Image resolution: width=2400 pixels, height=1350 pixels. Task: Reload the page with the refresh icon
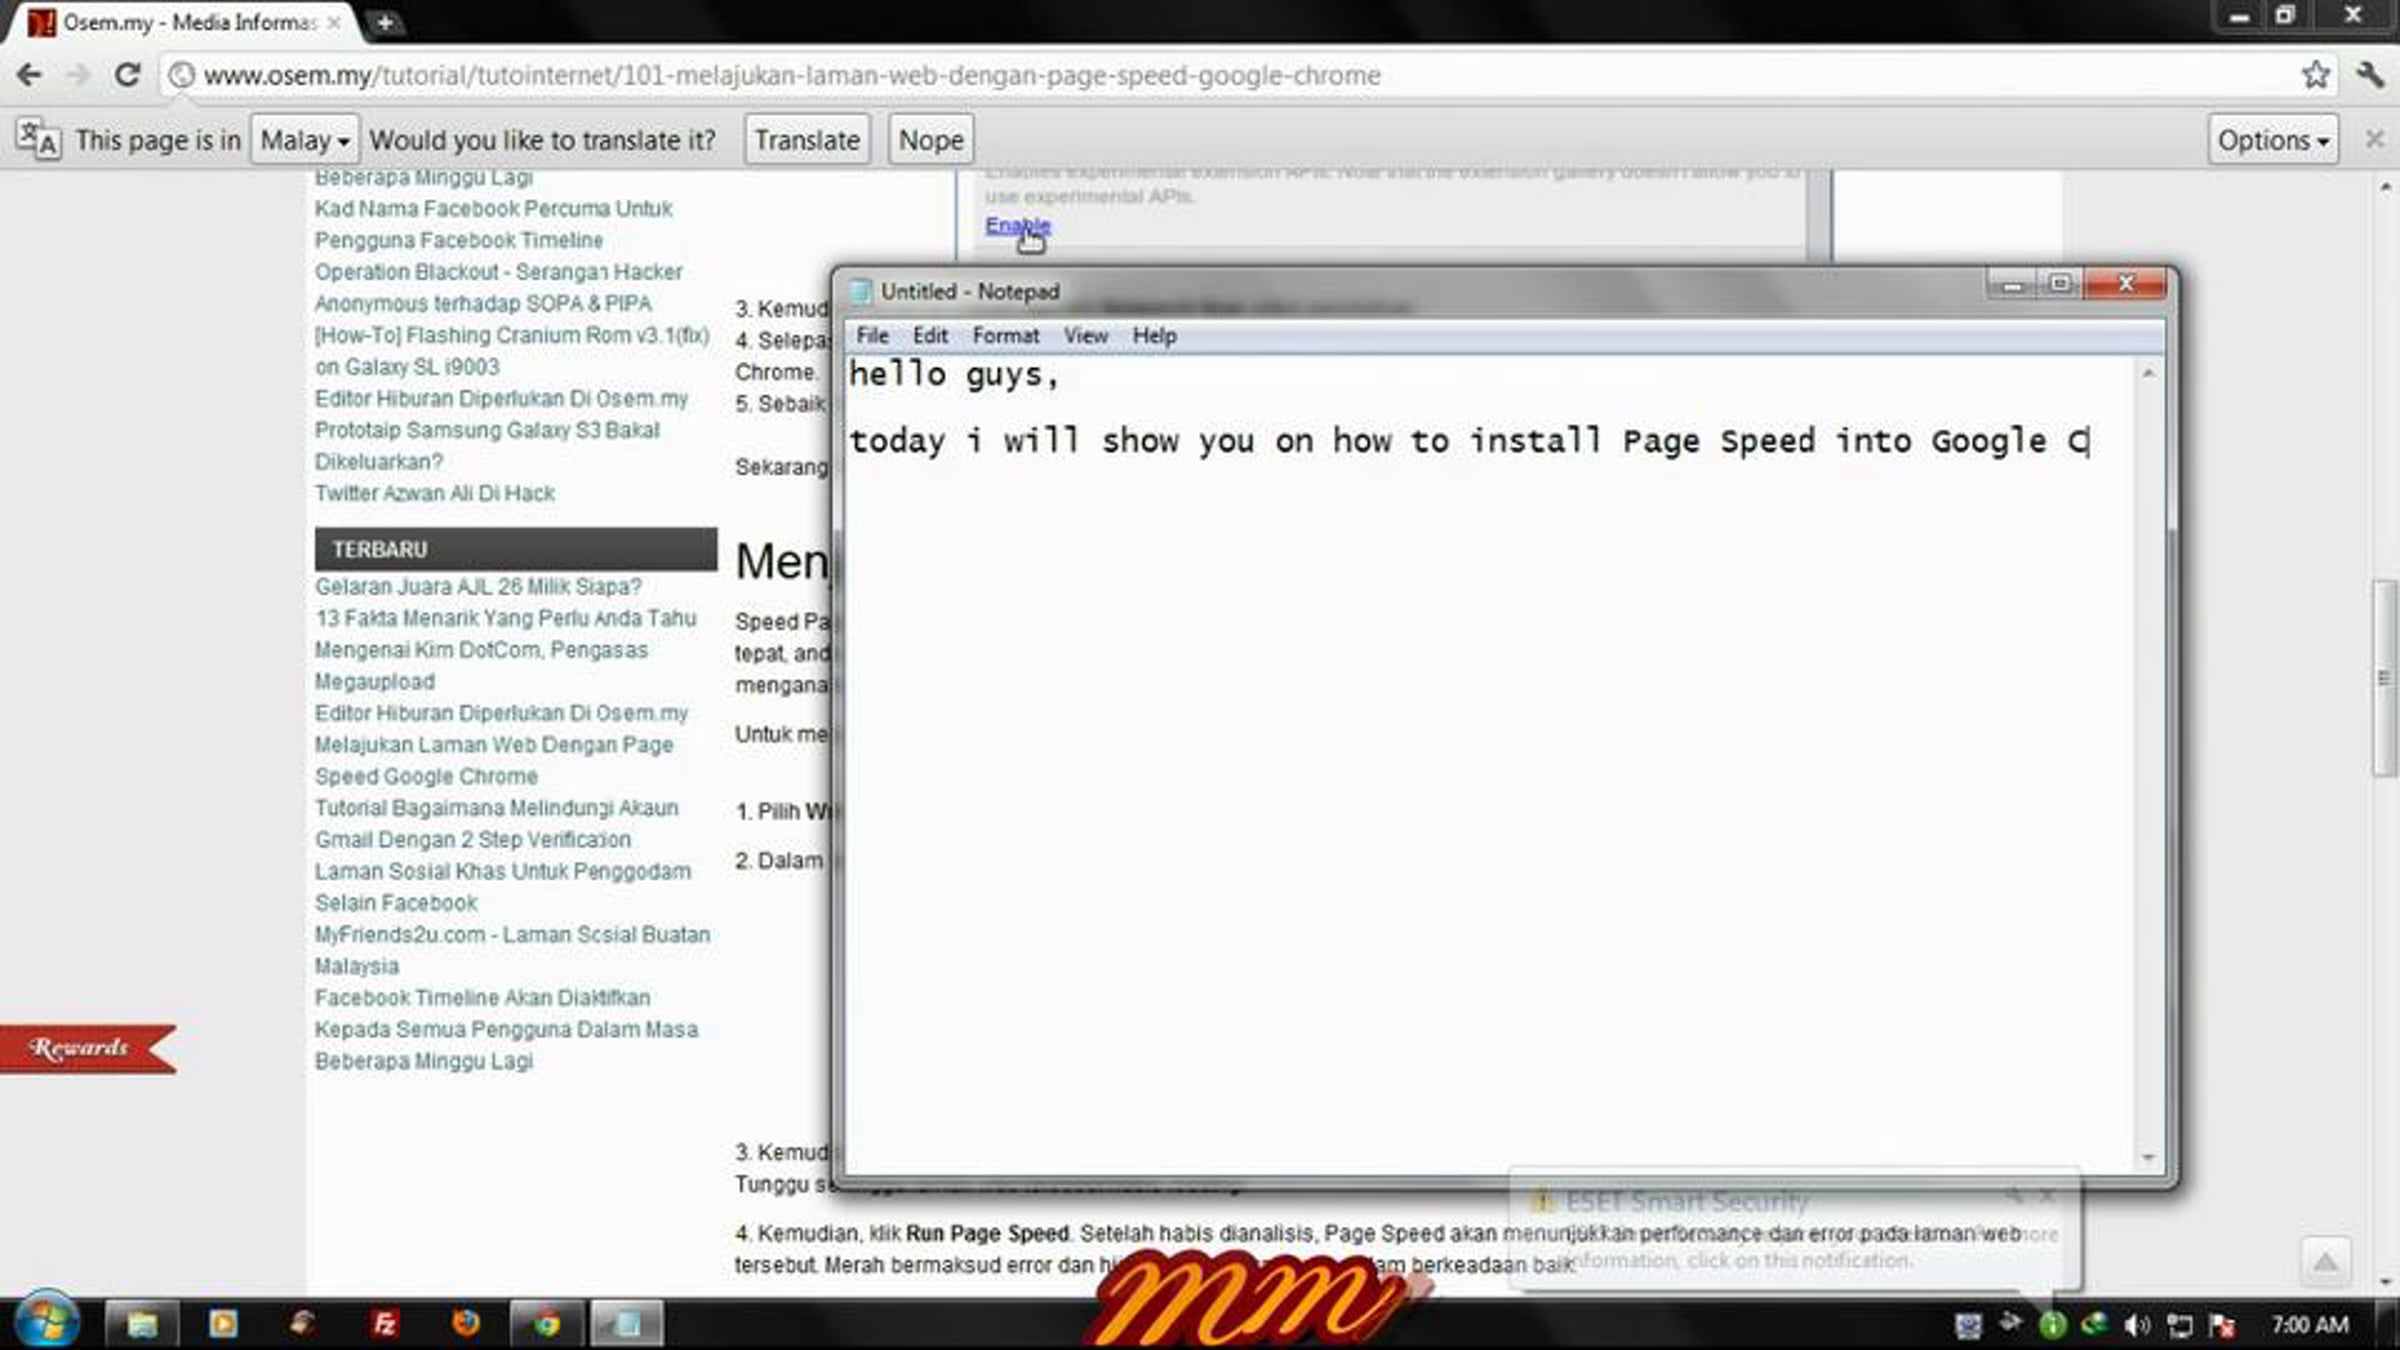(x=127, y=75)
